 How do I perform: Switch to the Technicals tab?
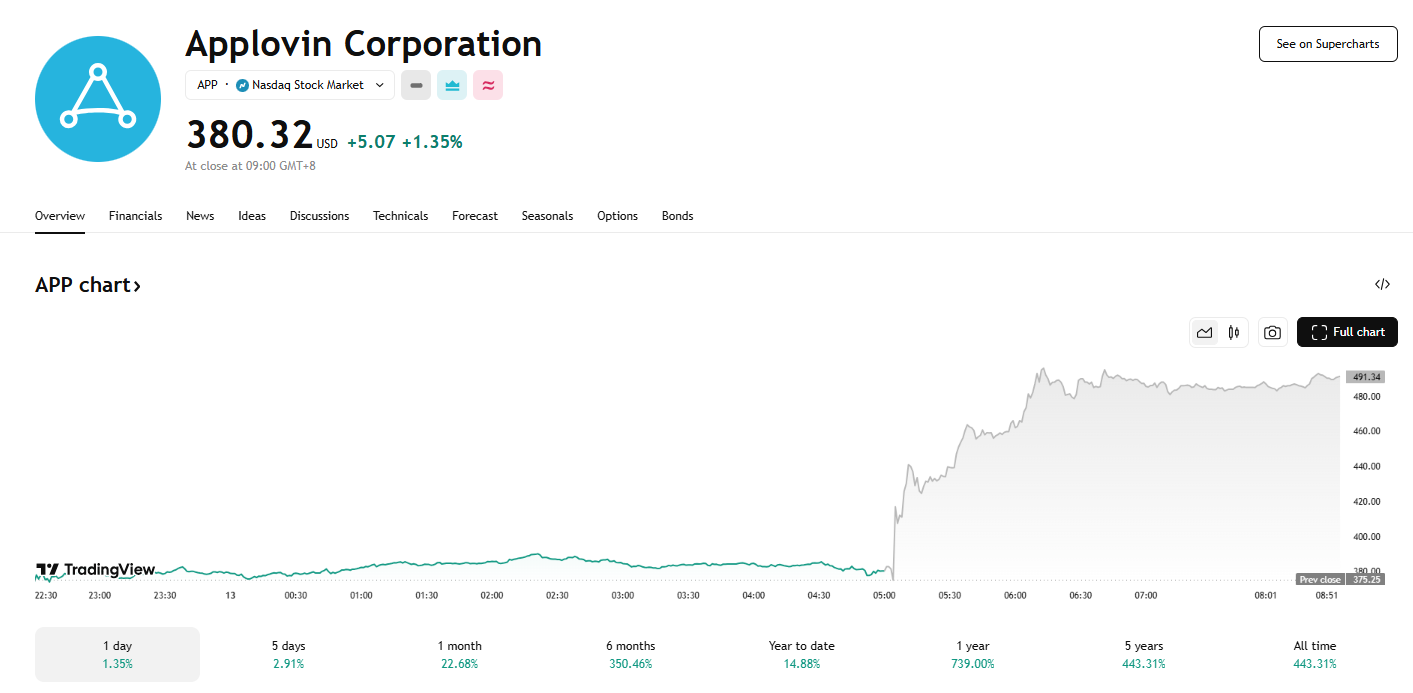(x=400, y=216)
